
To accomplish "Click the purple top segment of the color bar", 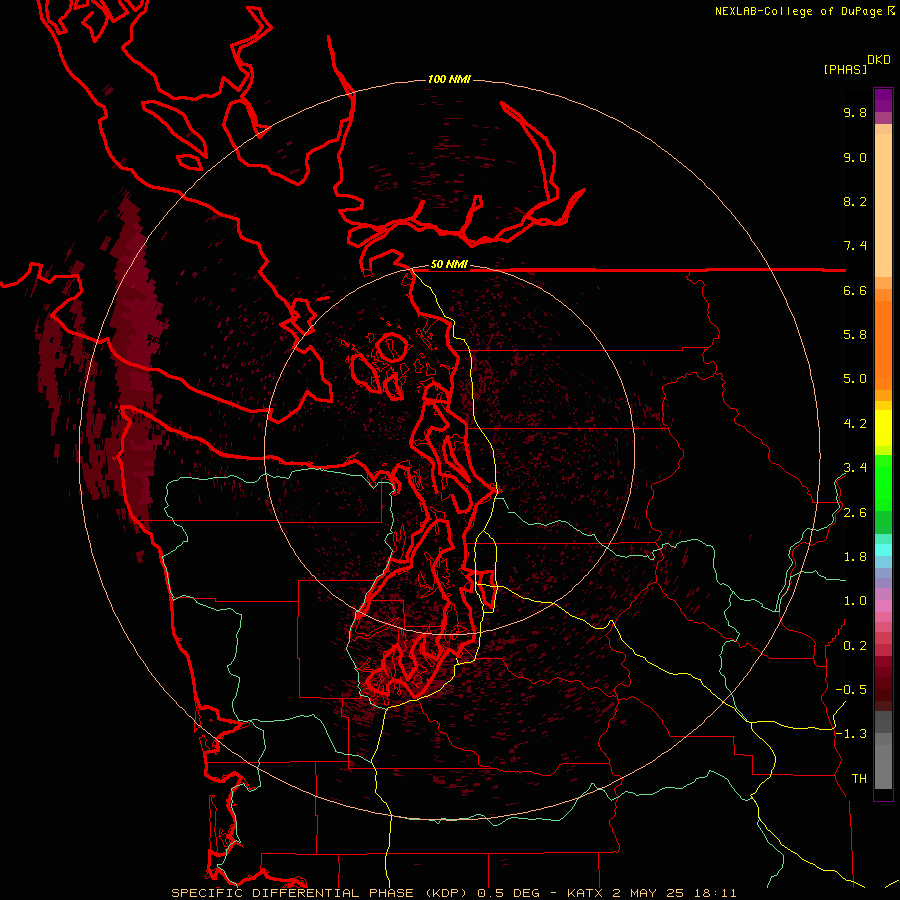I will tap(883, 100).
